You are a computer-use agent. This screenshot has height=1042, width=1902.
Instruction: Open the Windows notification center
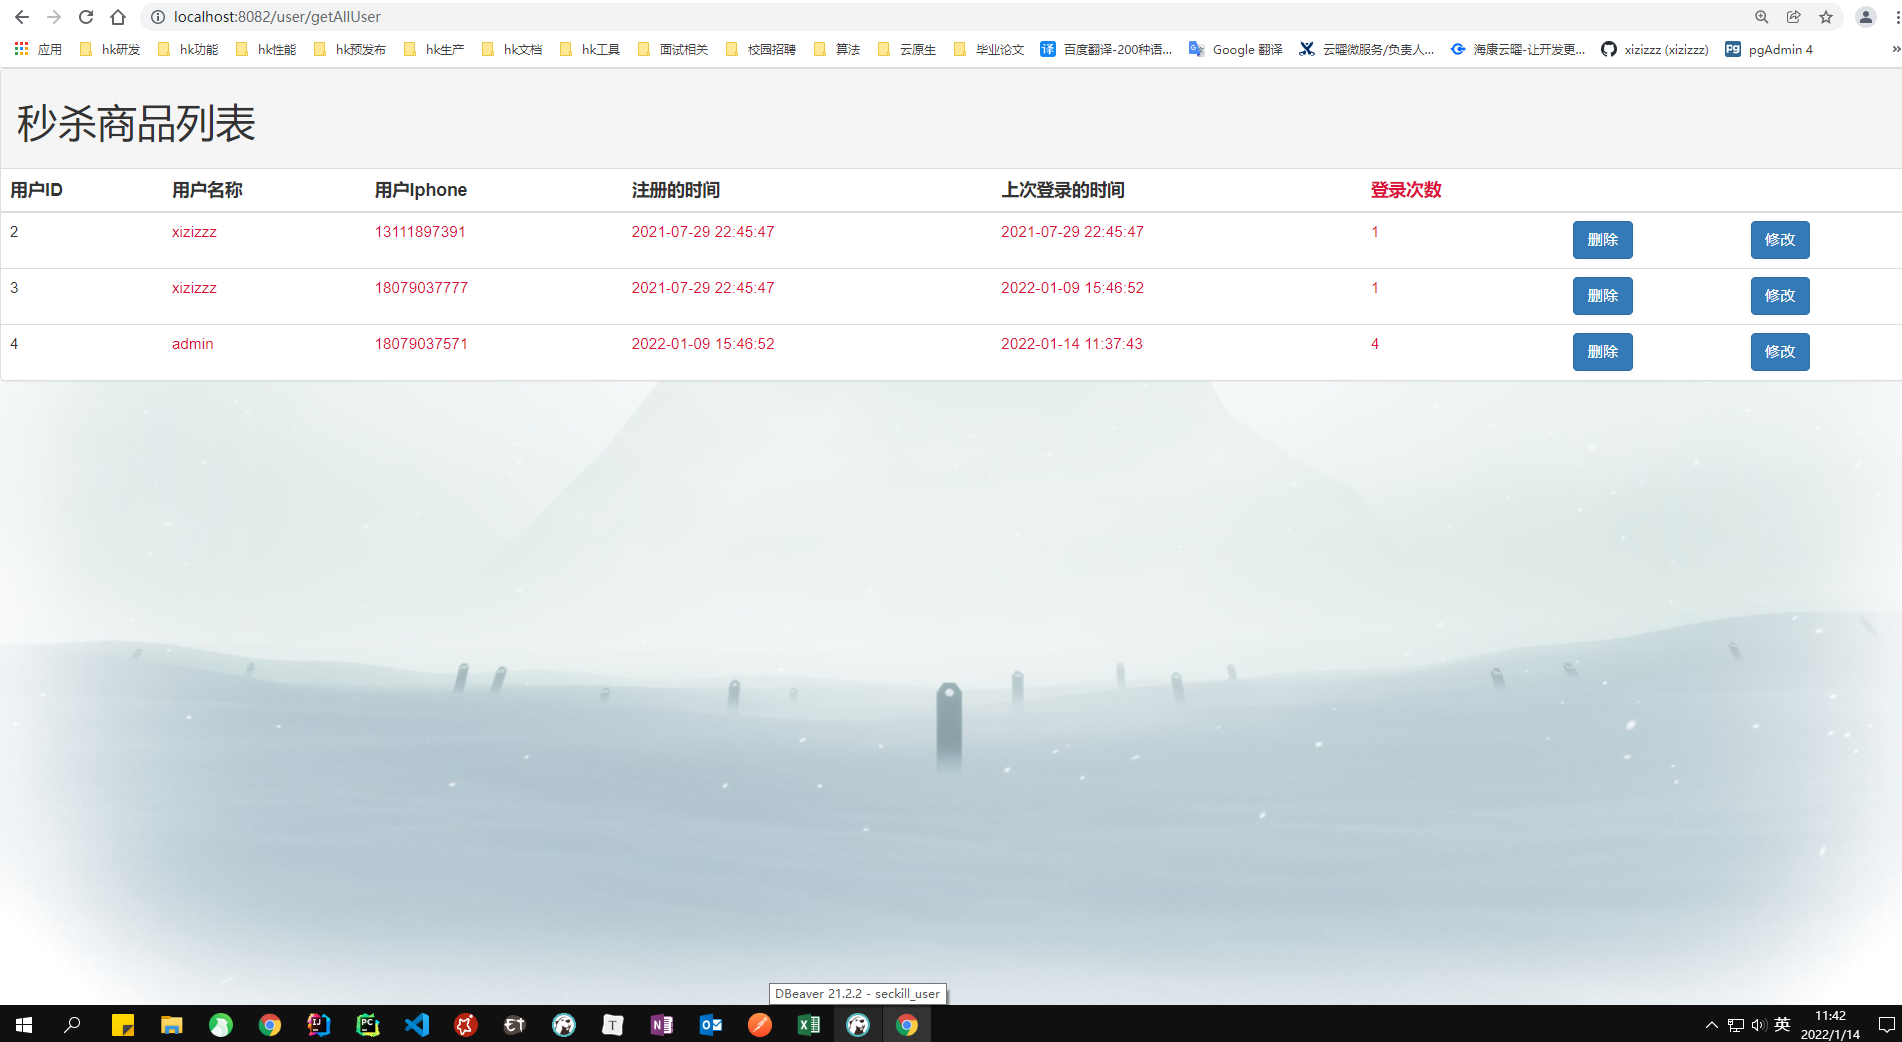pyautogui.click(x=1886, y=1025)
